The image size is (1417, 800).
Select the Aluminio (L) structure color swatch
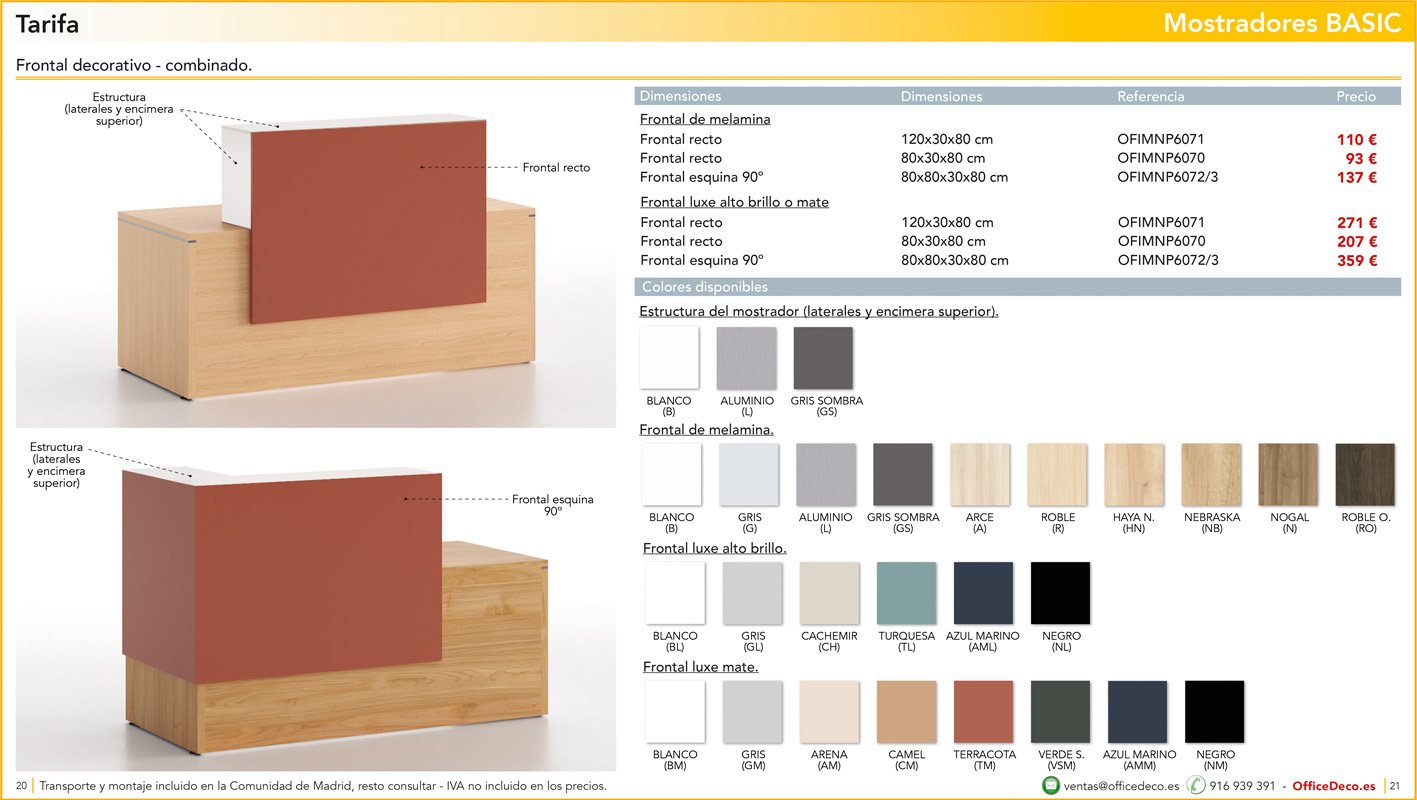tap(746, 358)
